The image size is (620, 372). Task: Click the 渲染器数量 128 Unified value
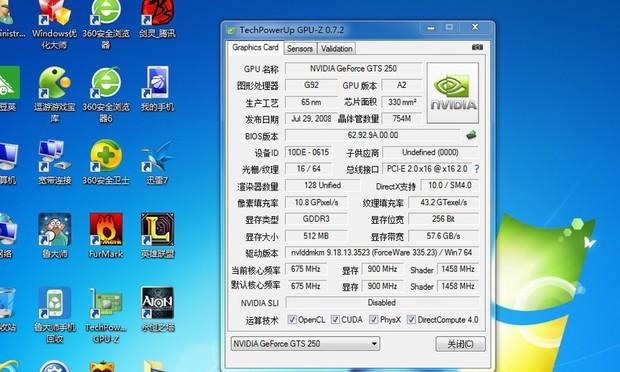click(x=322, y=185)
